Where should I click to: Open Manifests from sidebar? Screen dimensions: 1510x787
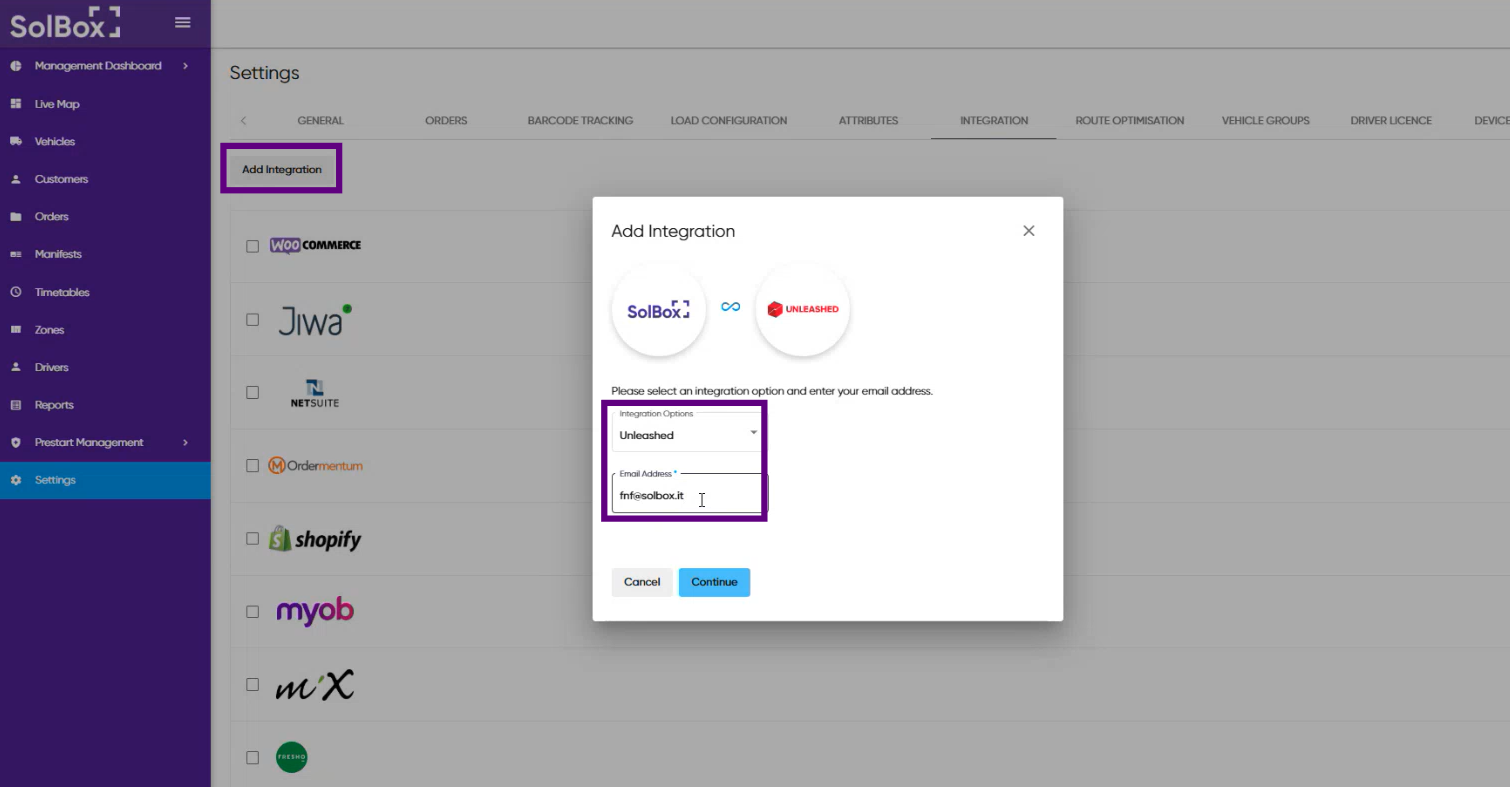[58, 255]
